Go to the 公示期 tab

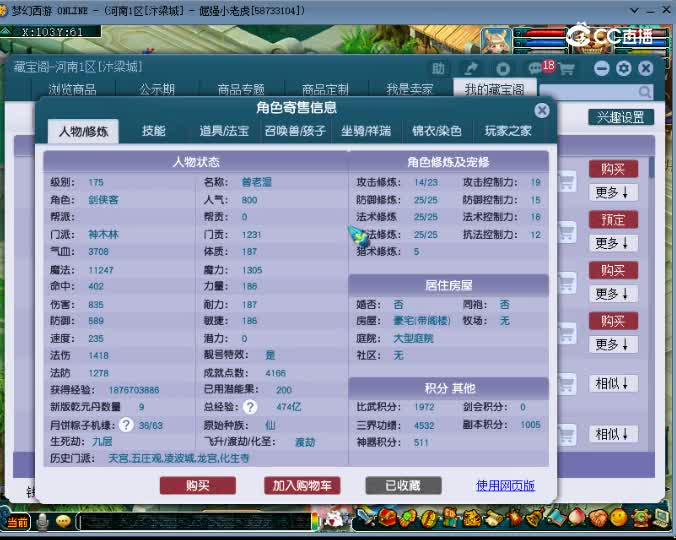point(156,89)
